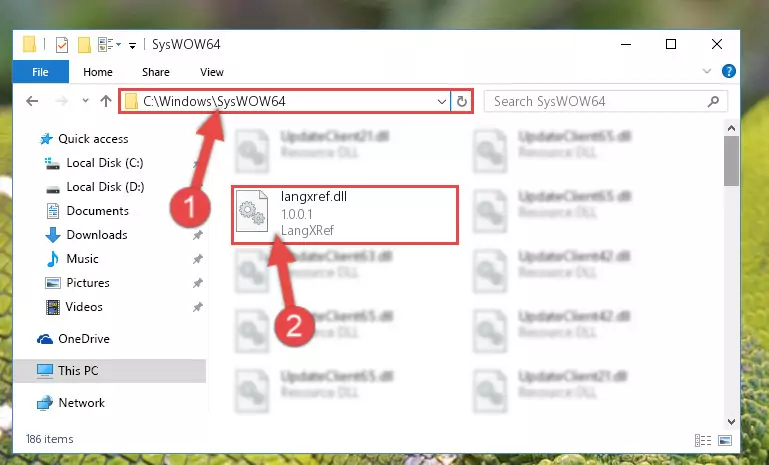Switch to the View ribbon tab
The height and width of the screenshot is (465, 769).
tap(211, 72)
